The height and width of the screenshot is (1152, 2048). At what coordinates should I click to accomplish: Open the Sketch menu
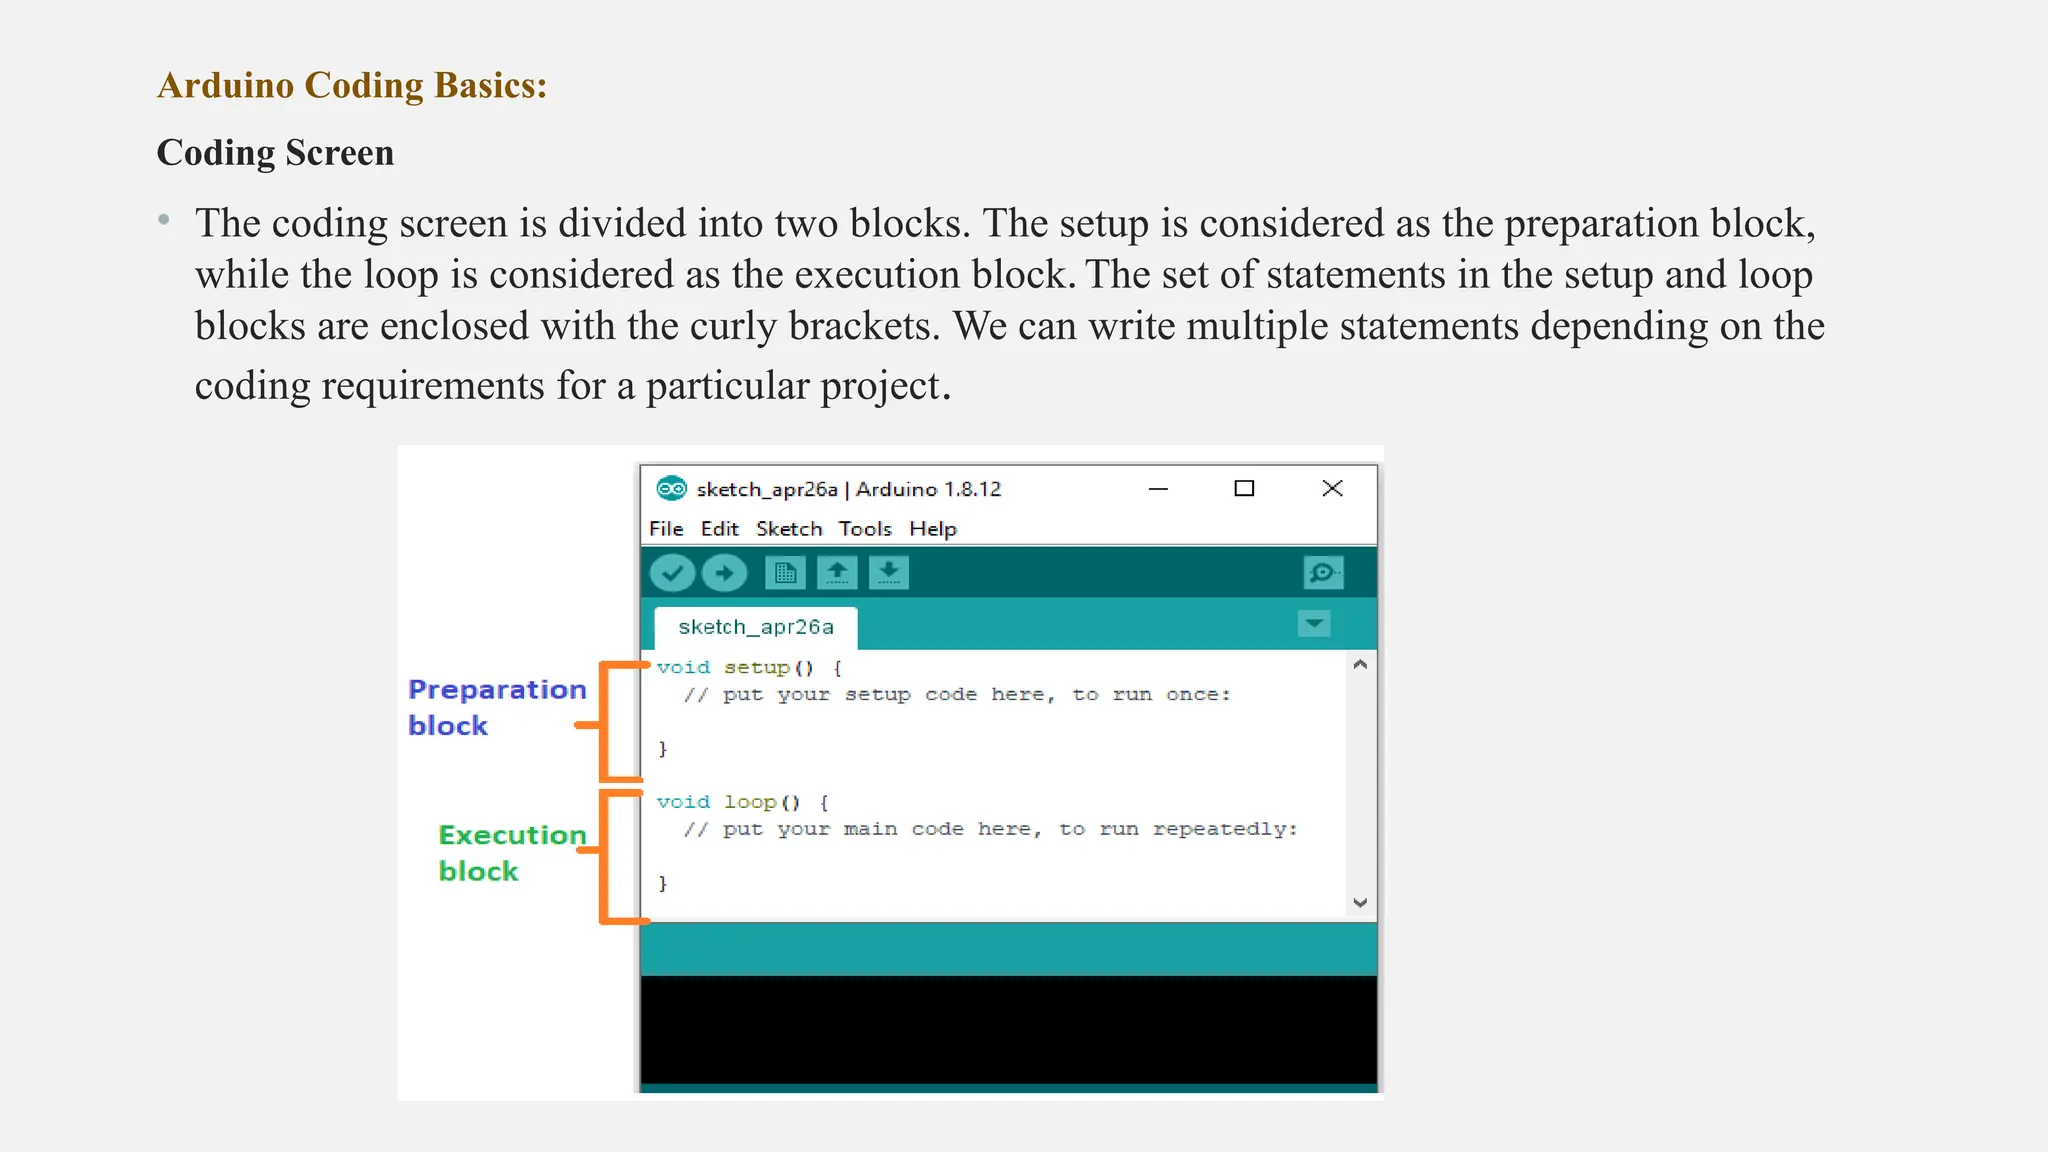[x=789, y=529]
